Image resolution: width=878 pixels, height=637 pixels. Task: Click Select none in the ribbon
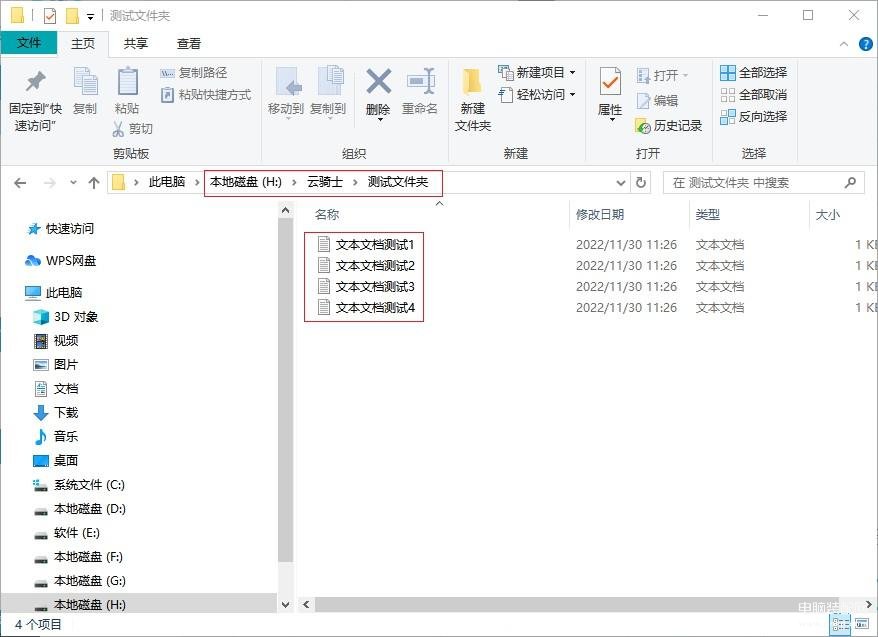click(x=753, y=95)
